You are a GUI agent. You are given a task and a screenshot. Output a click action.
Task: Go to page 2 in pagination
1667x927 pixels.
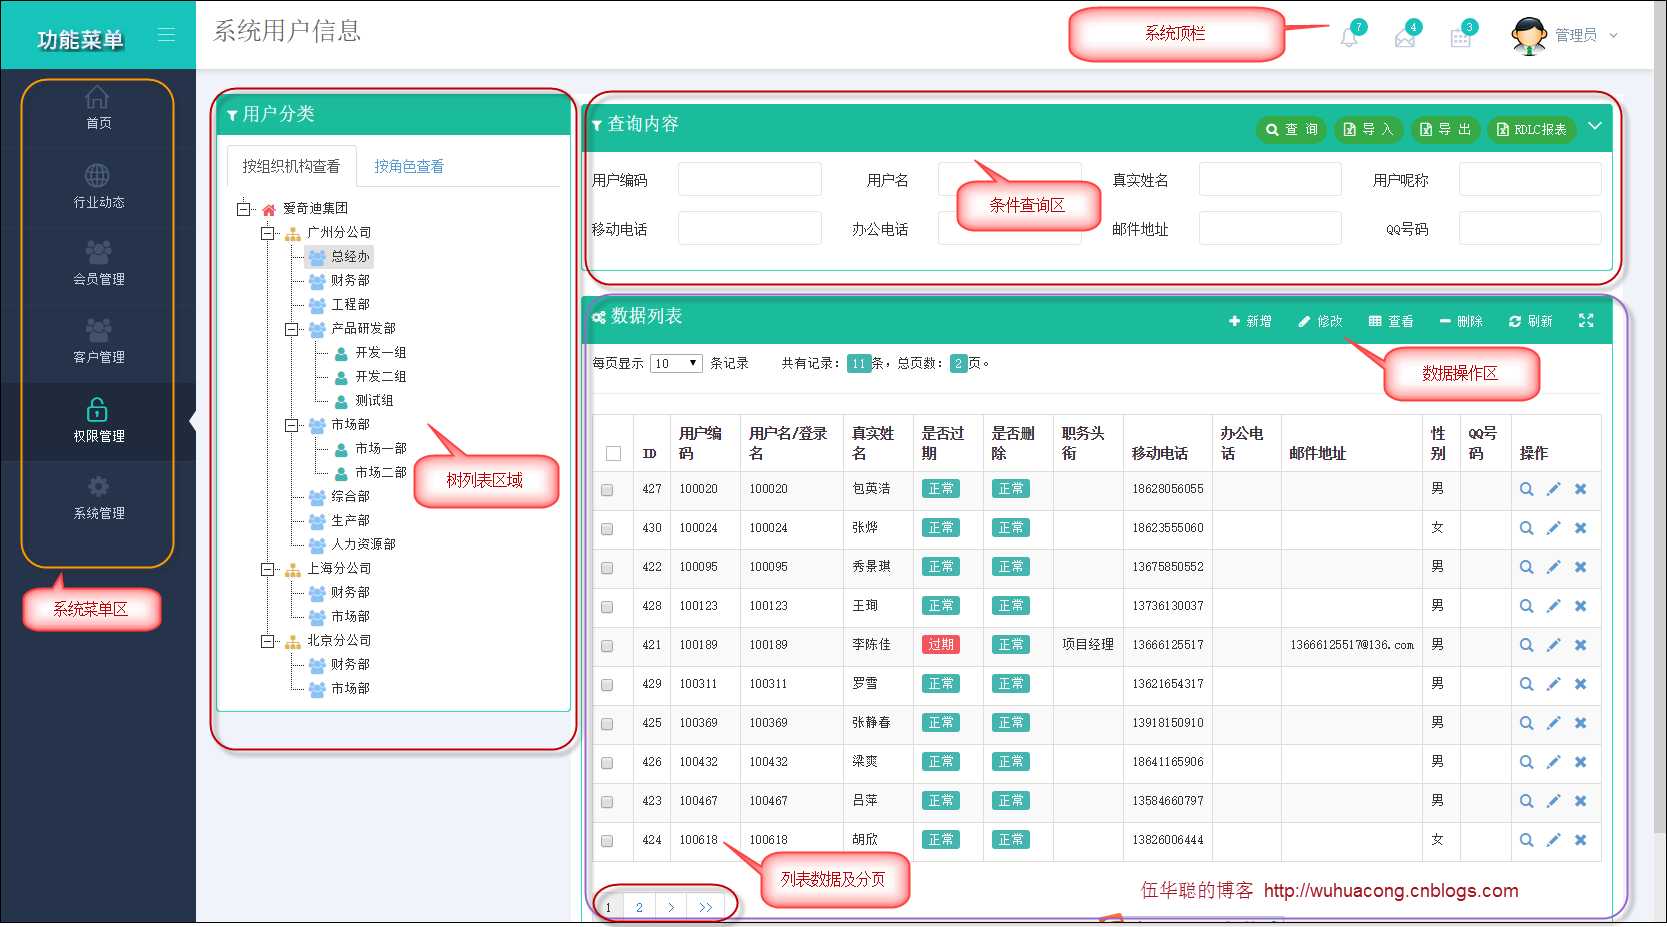(639, 907)
